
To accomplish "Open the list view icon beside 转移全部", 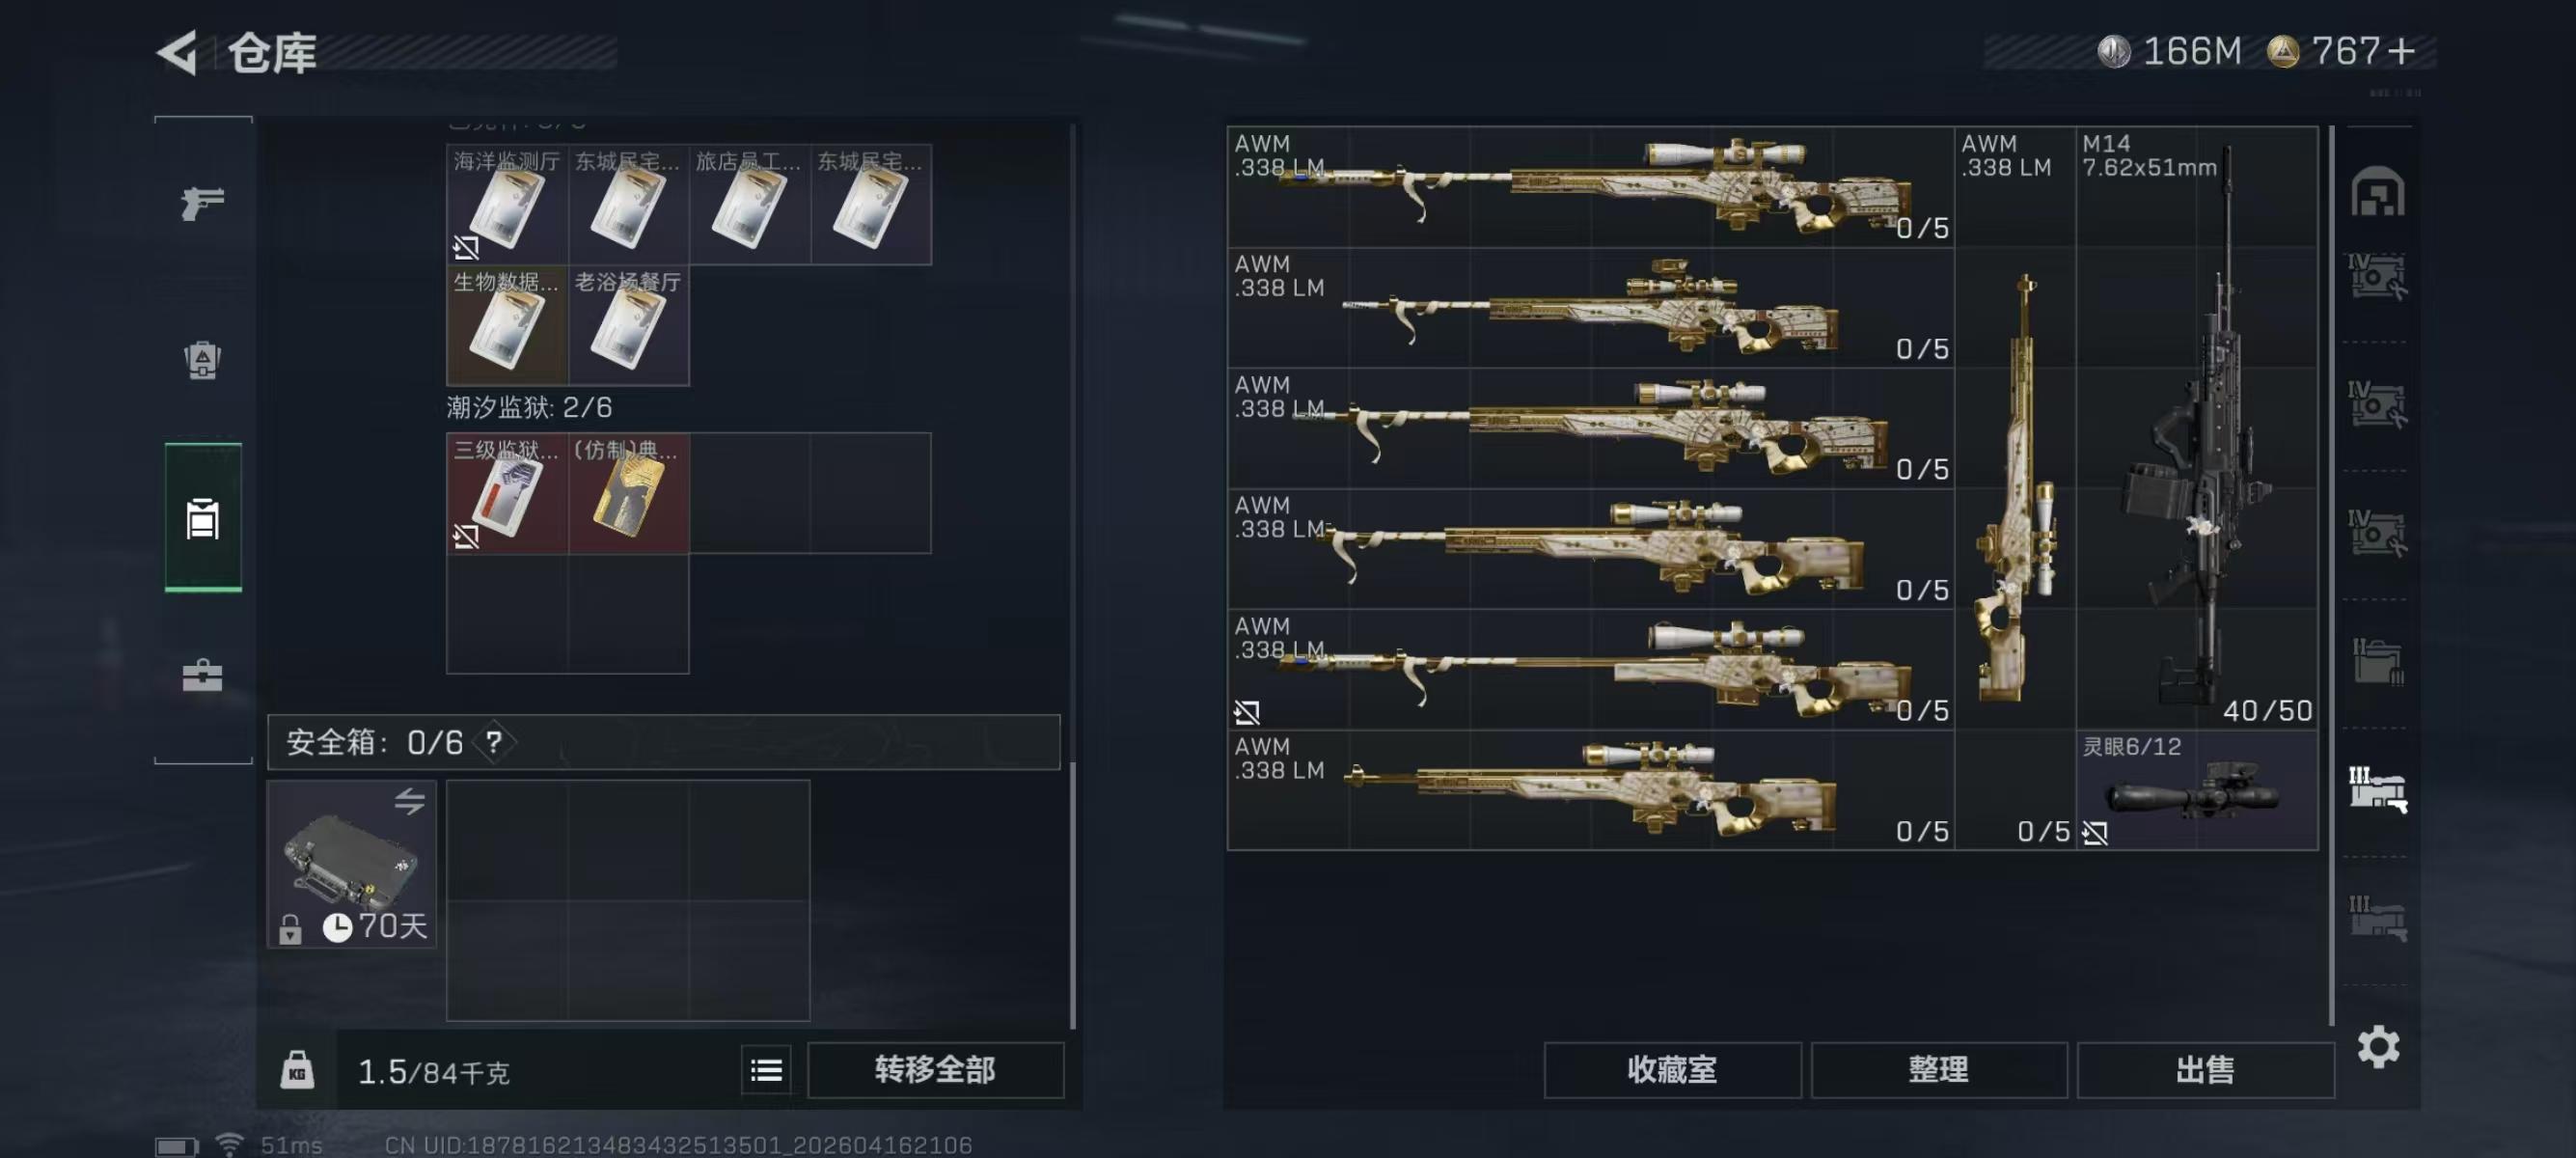I will (766, 1070).
